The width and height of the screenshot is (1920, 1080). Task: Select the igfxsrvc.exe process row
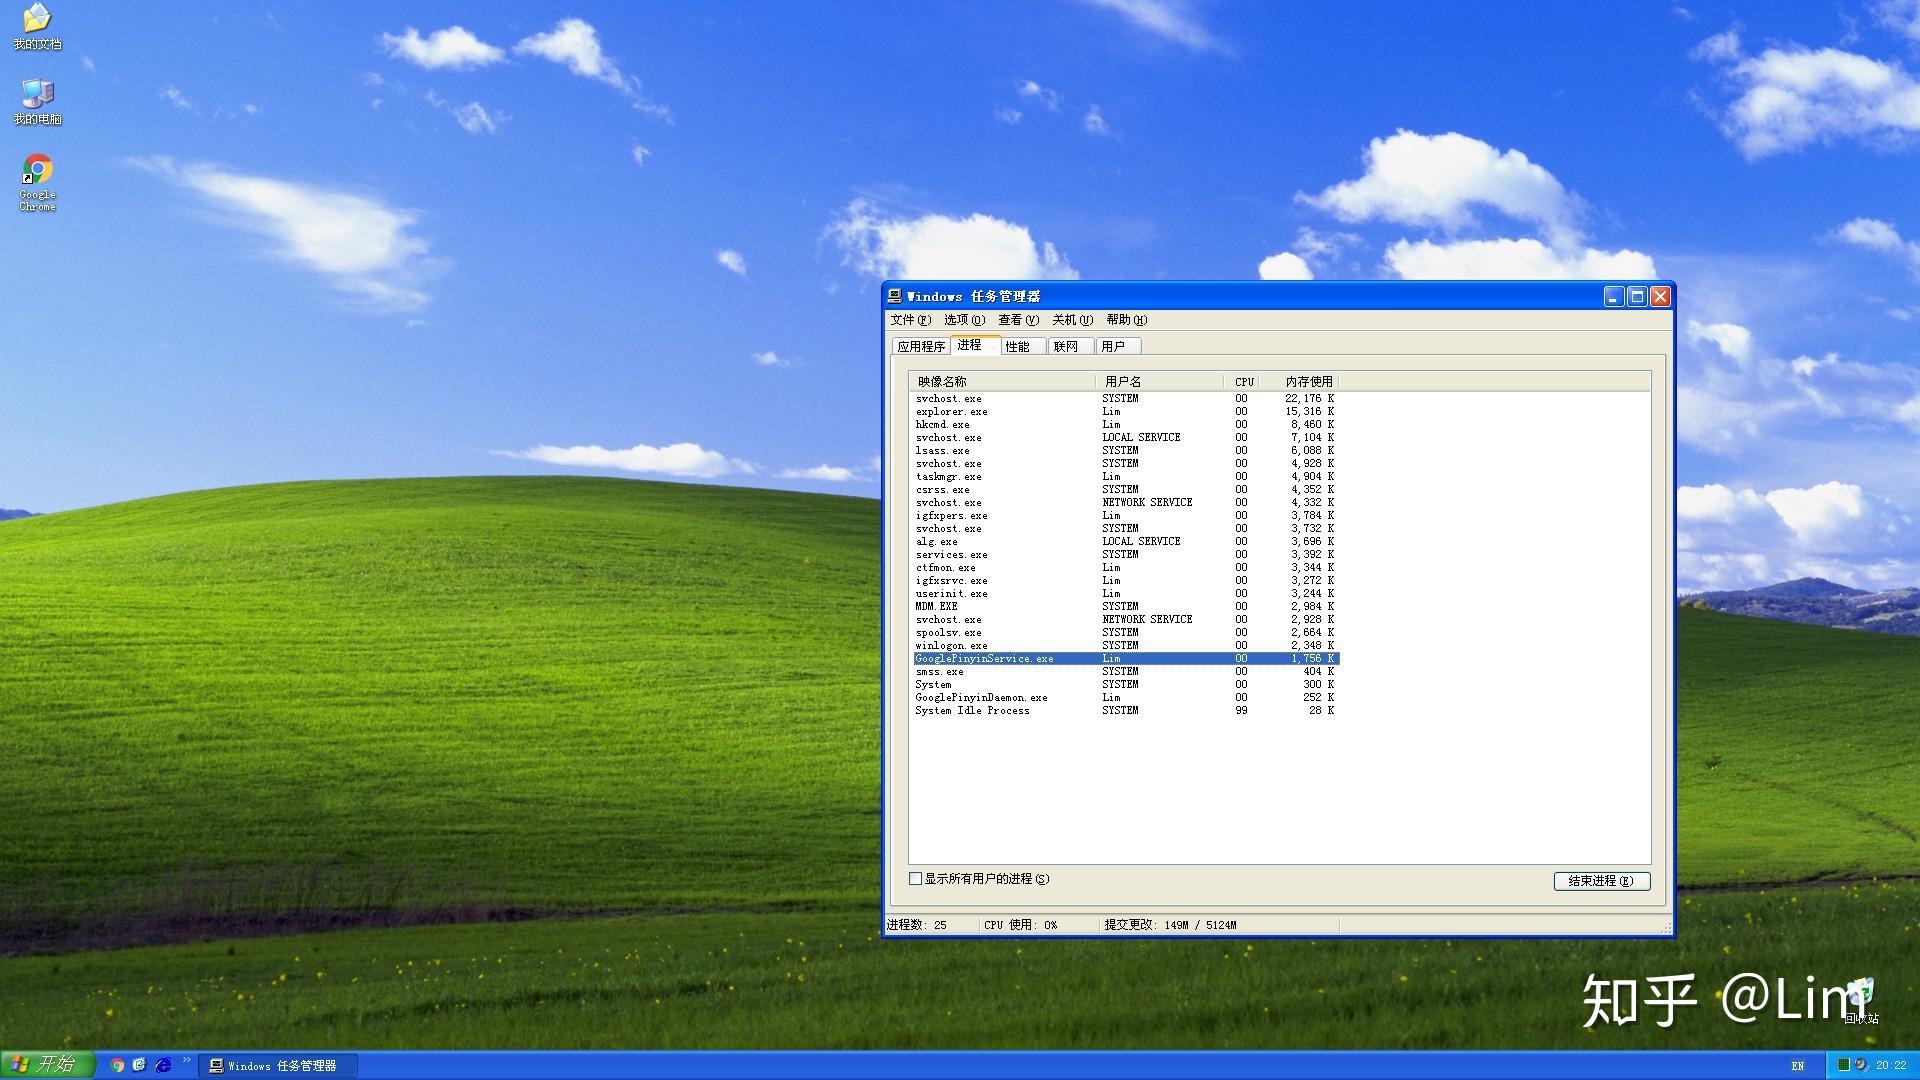coord(1125,581)
